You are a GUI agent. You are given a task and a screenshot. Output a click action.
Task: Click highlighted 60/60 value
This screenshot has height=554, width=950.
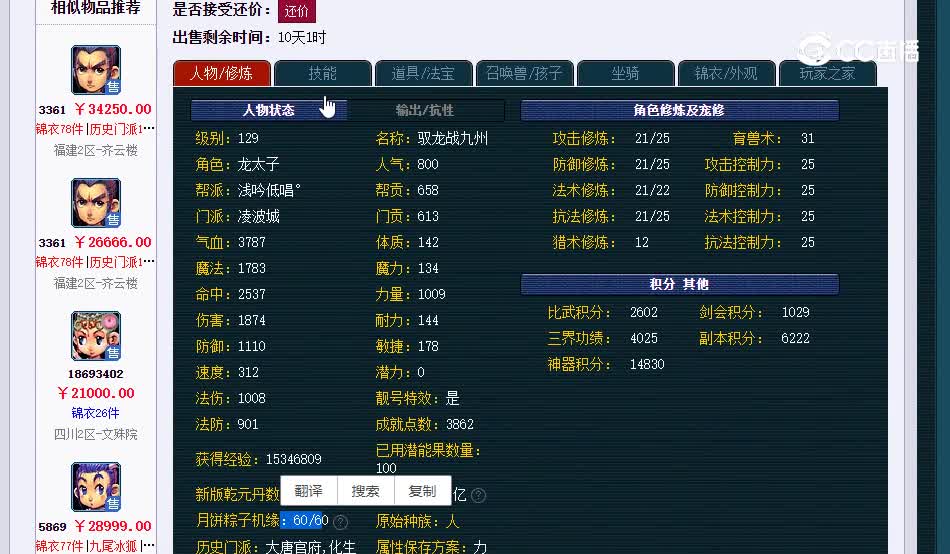pyautogui.click(x=310, y=521)
